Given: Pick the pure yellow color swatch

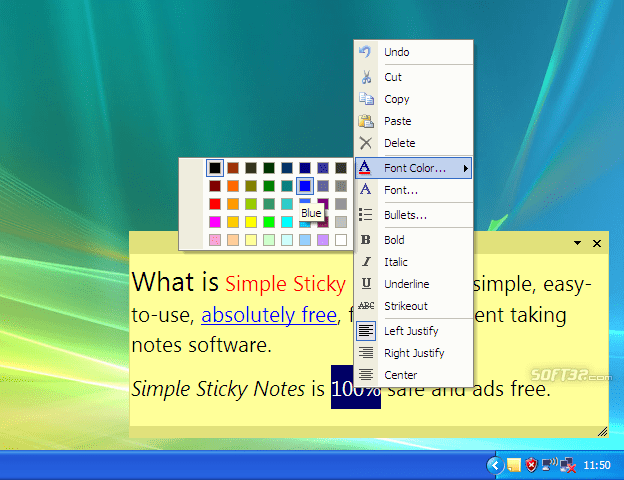Looking at the screenshot, I should [251, 222].
